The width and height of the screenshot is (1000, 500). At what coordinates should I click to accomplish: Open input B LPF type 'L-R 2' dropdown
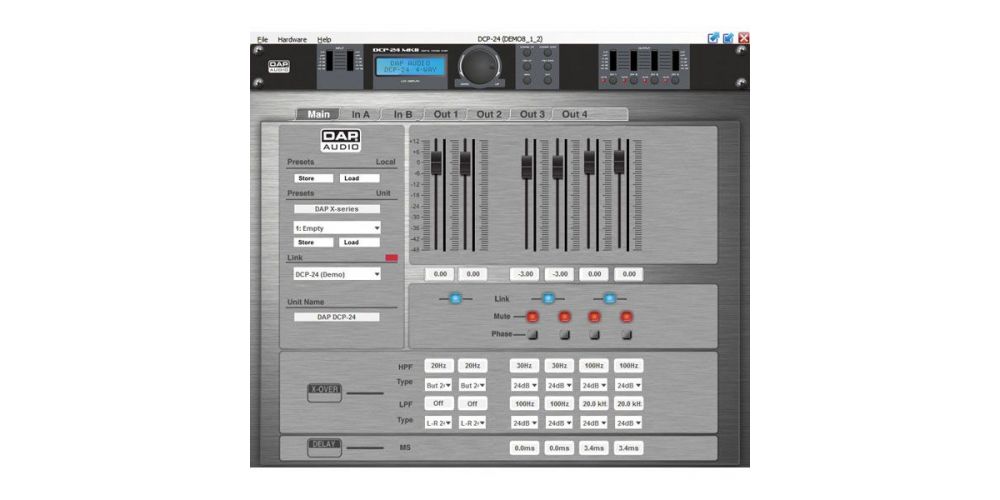pos(473,423)
